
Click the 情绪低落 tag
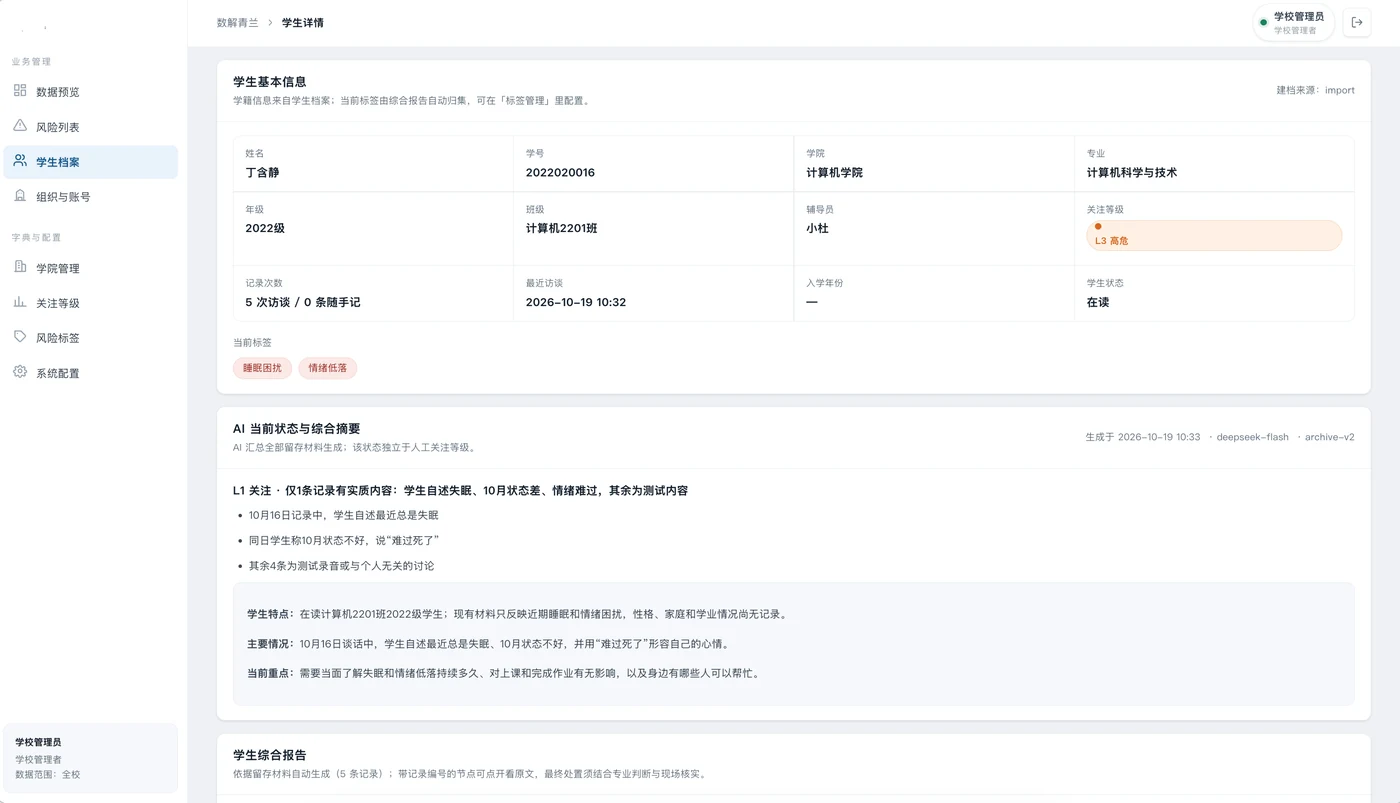(x=328, y=368)
